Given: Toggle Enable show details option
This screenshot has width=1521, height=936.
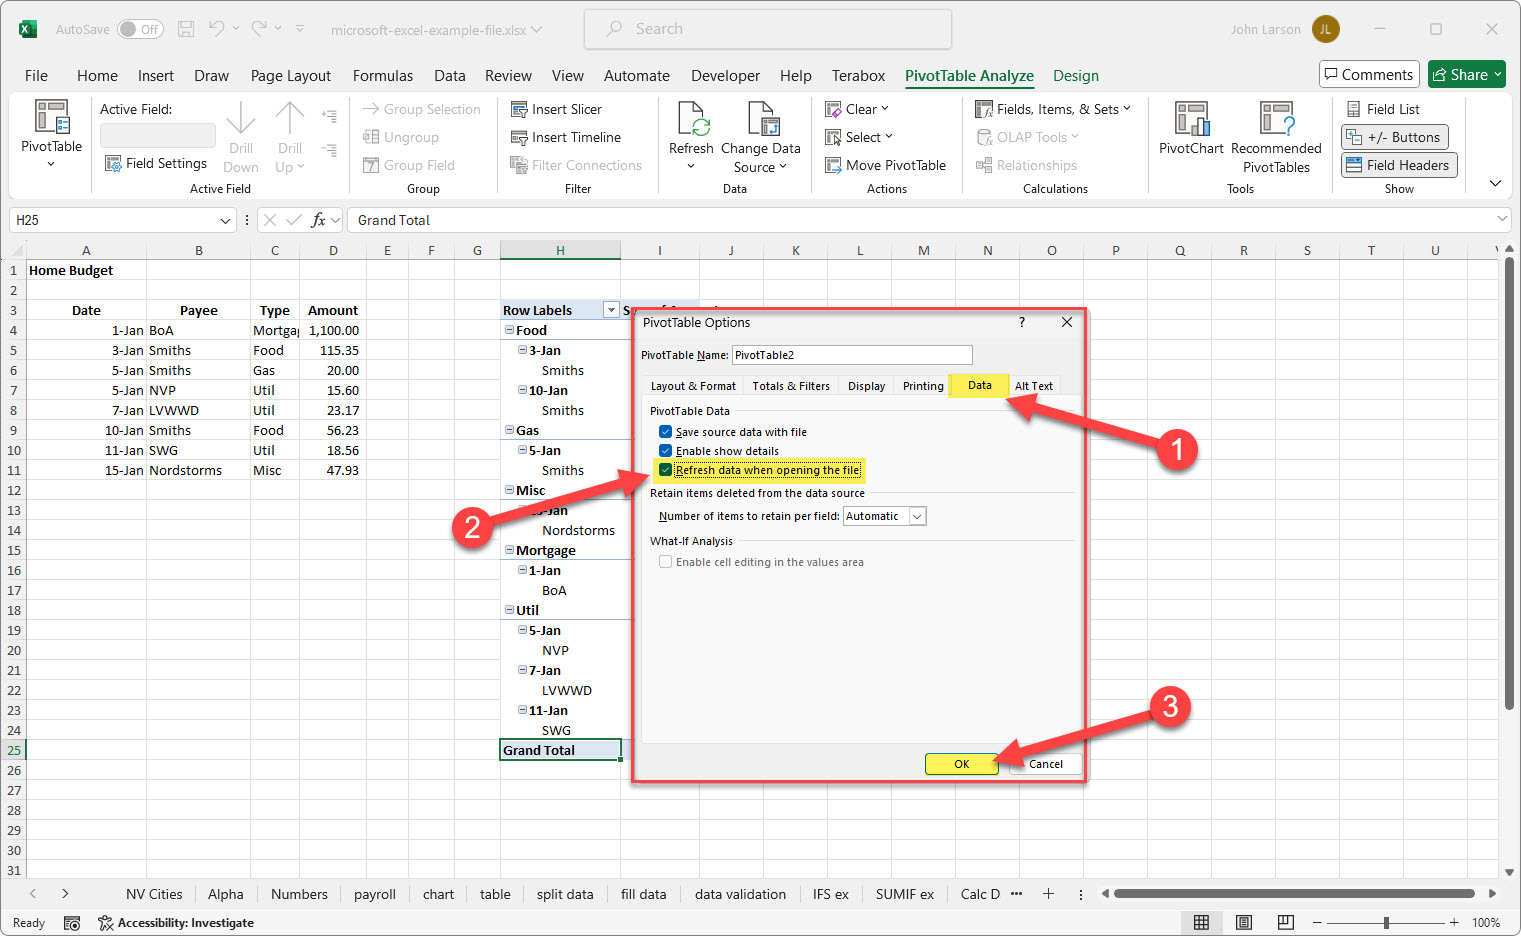Looking at the screenshot, I should point(665,451).
